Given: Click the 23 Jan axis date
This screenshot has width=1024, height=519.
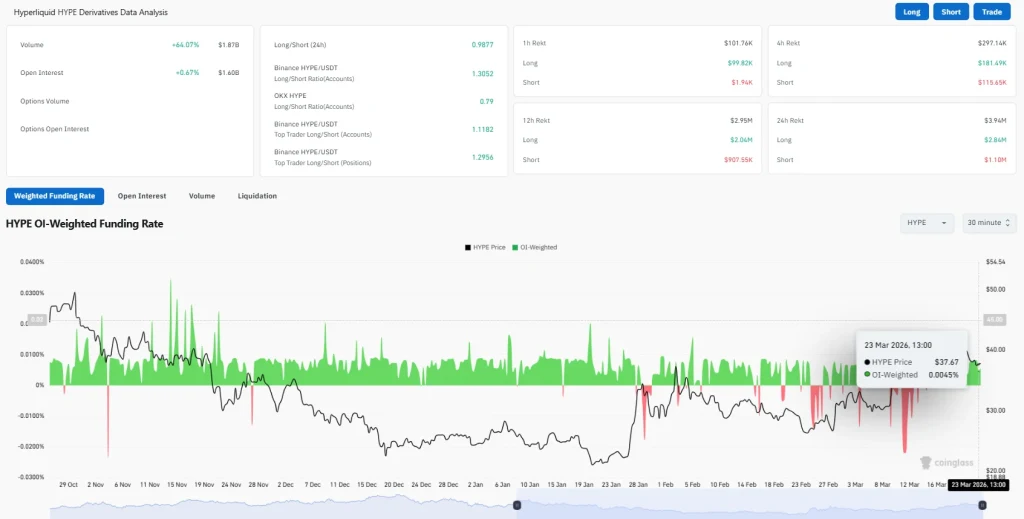Looking at the screenshot, I should pos(611,485).
